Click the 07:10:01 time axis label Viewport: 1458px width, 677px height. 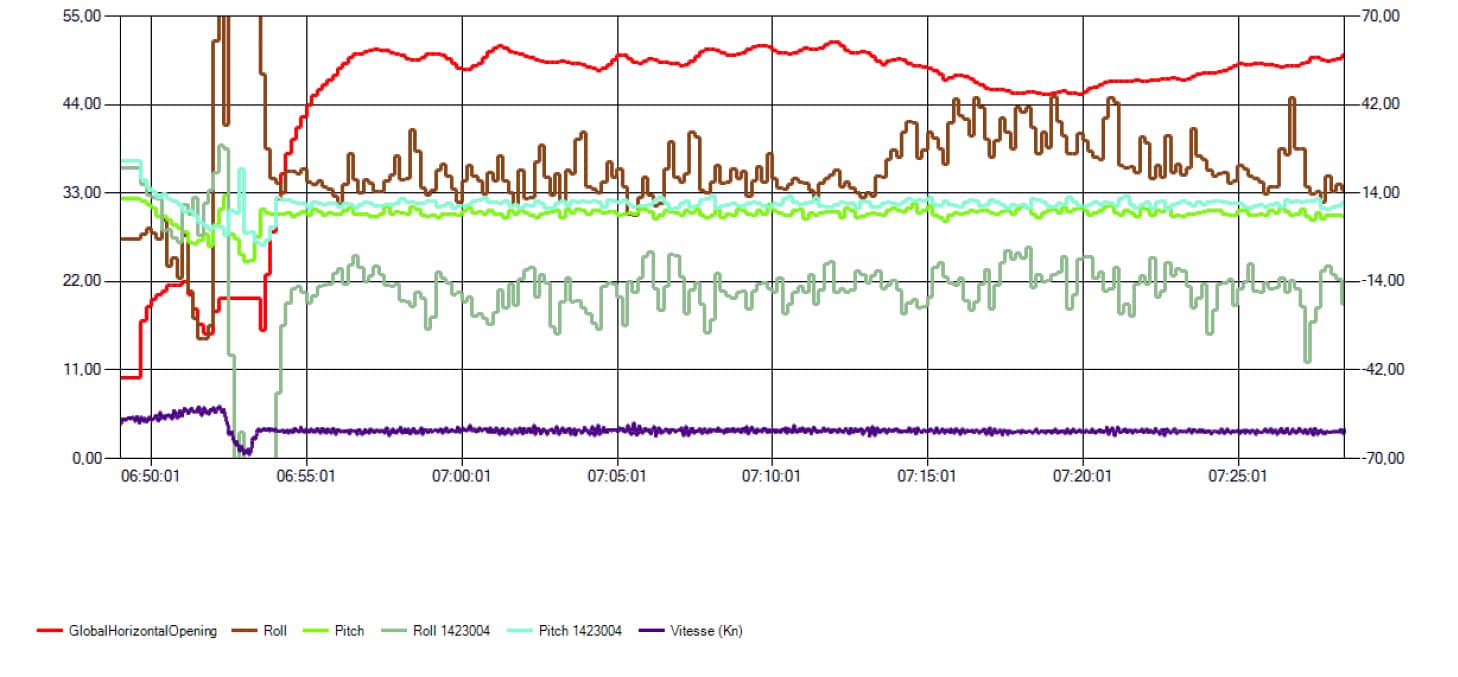(x=772, y=476)
